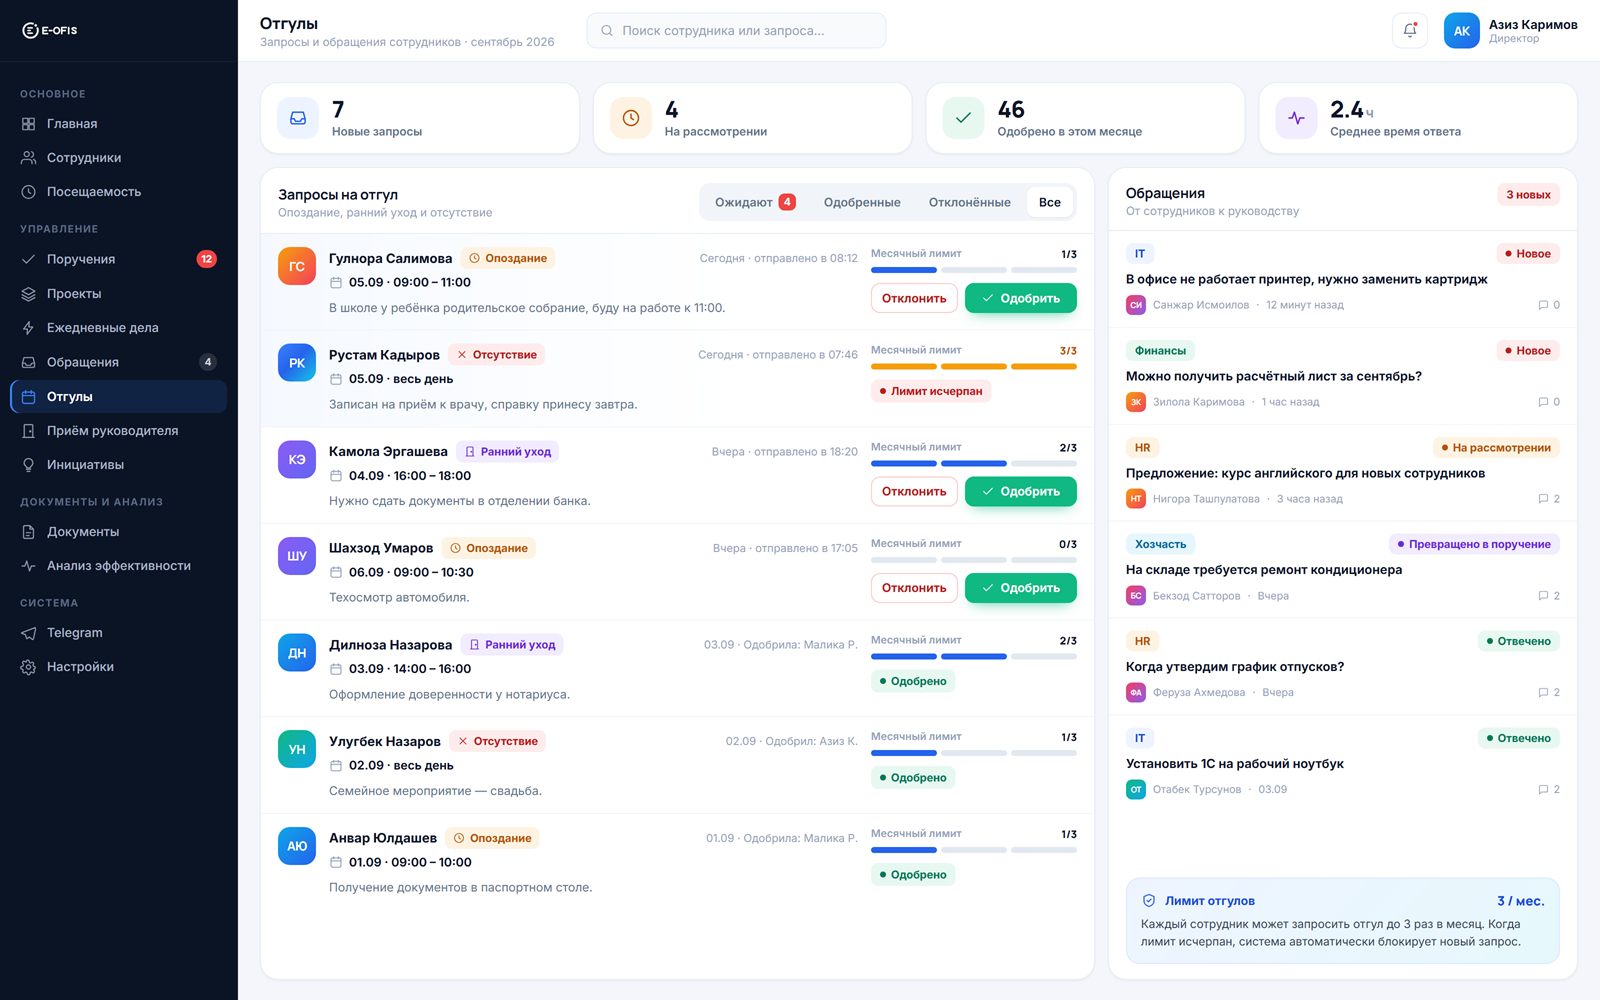Click Рустам Кадыров's monthly limit progress bar
The width and height of the screenshot is (1600, 1000).
(x=973, y=367)
